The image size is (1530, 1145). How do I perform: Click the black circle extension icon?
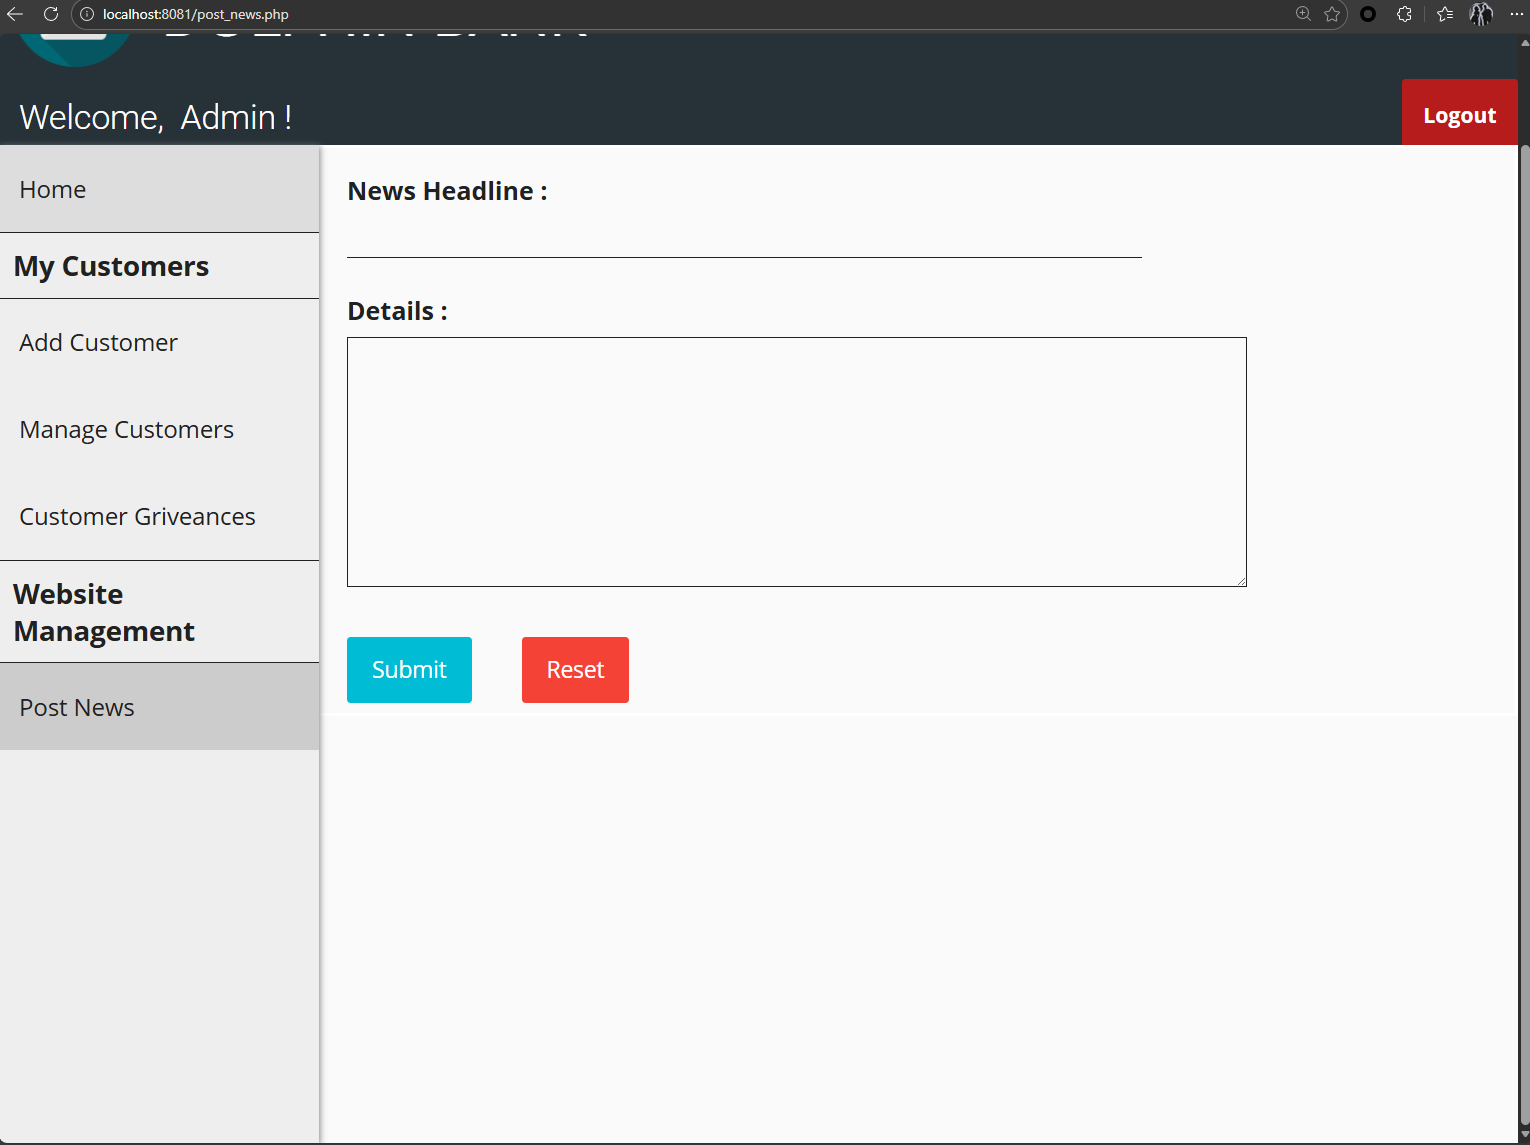tap(1368, 14)
